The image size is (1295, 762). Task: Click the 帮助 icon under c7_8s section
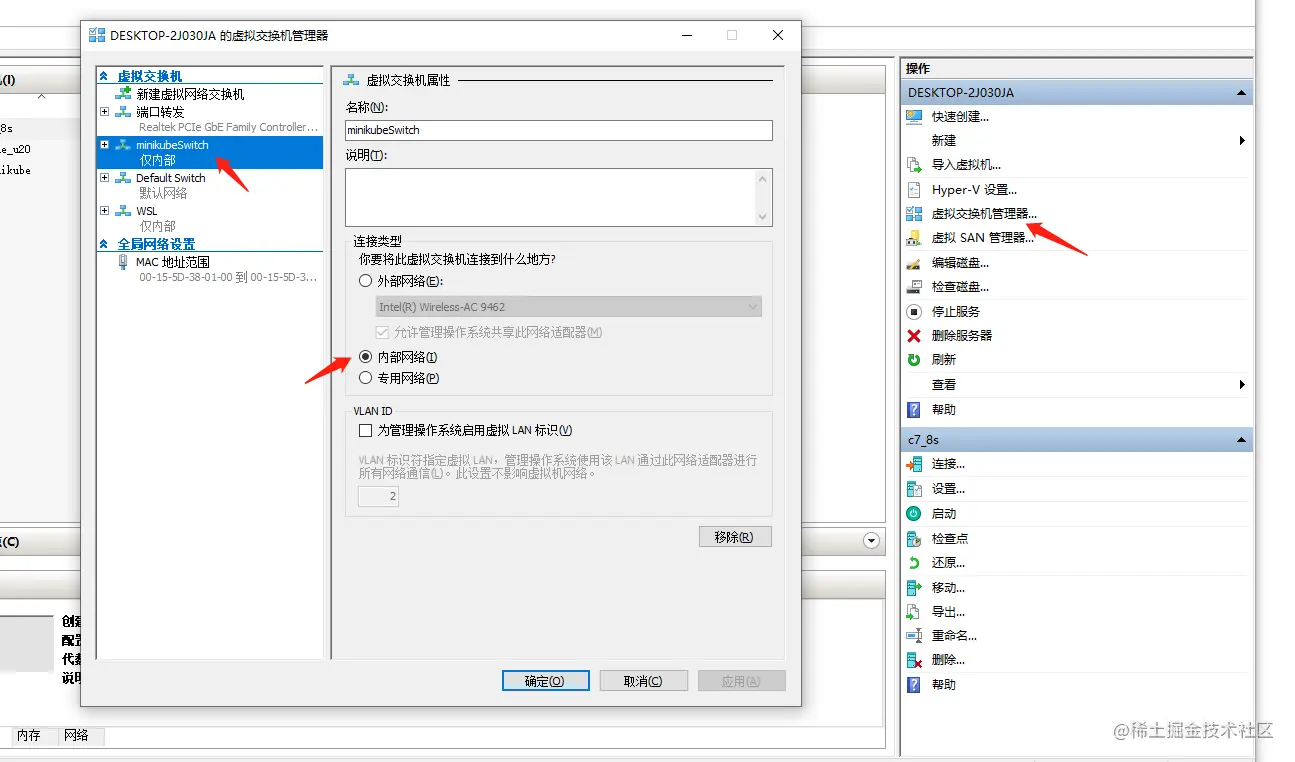click(914, 684)
